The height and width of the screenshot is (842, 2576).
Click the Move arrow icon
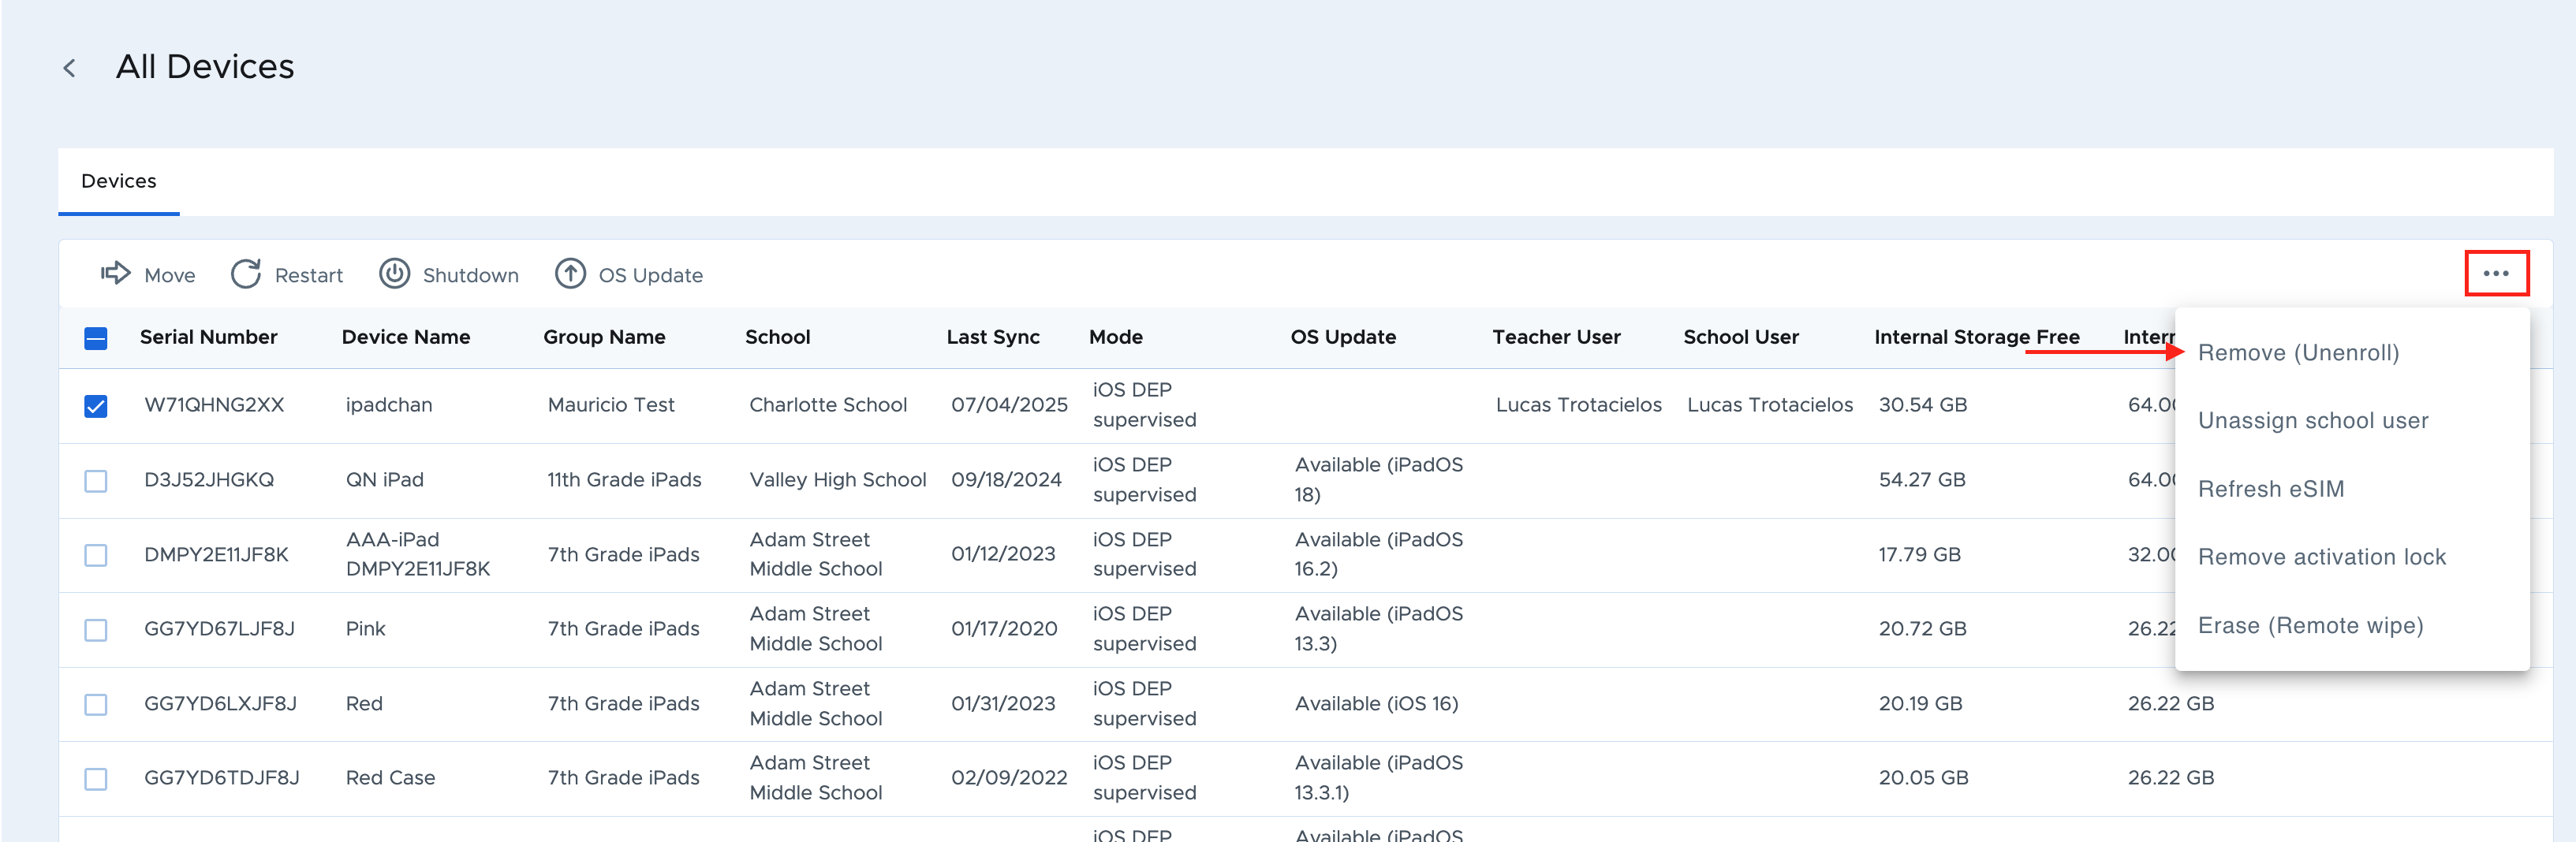coord(116,273)
